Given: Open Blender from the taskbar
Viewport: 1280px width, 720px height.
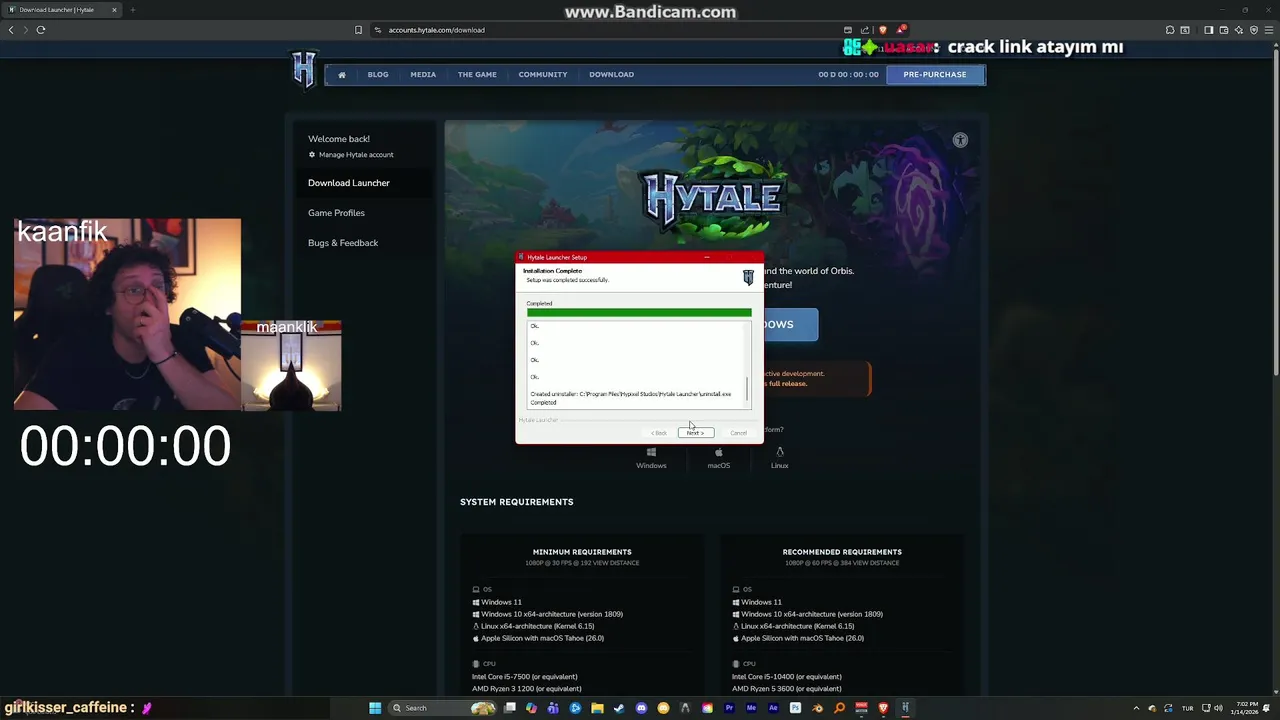Looking at the screenshot, I should pyautogui.click(x=818, y=708).
